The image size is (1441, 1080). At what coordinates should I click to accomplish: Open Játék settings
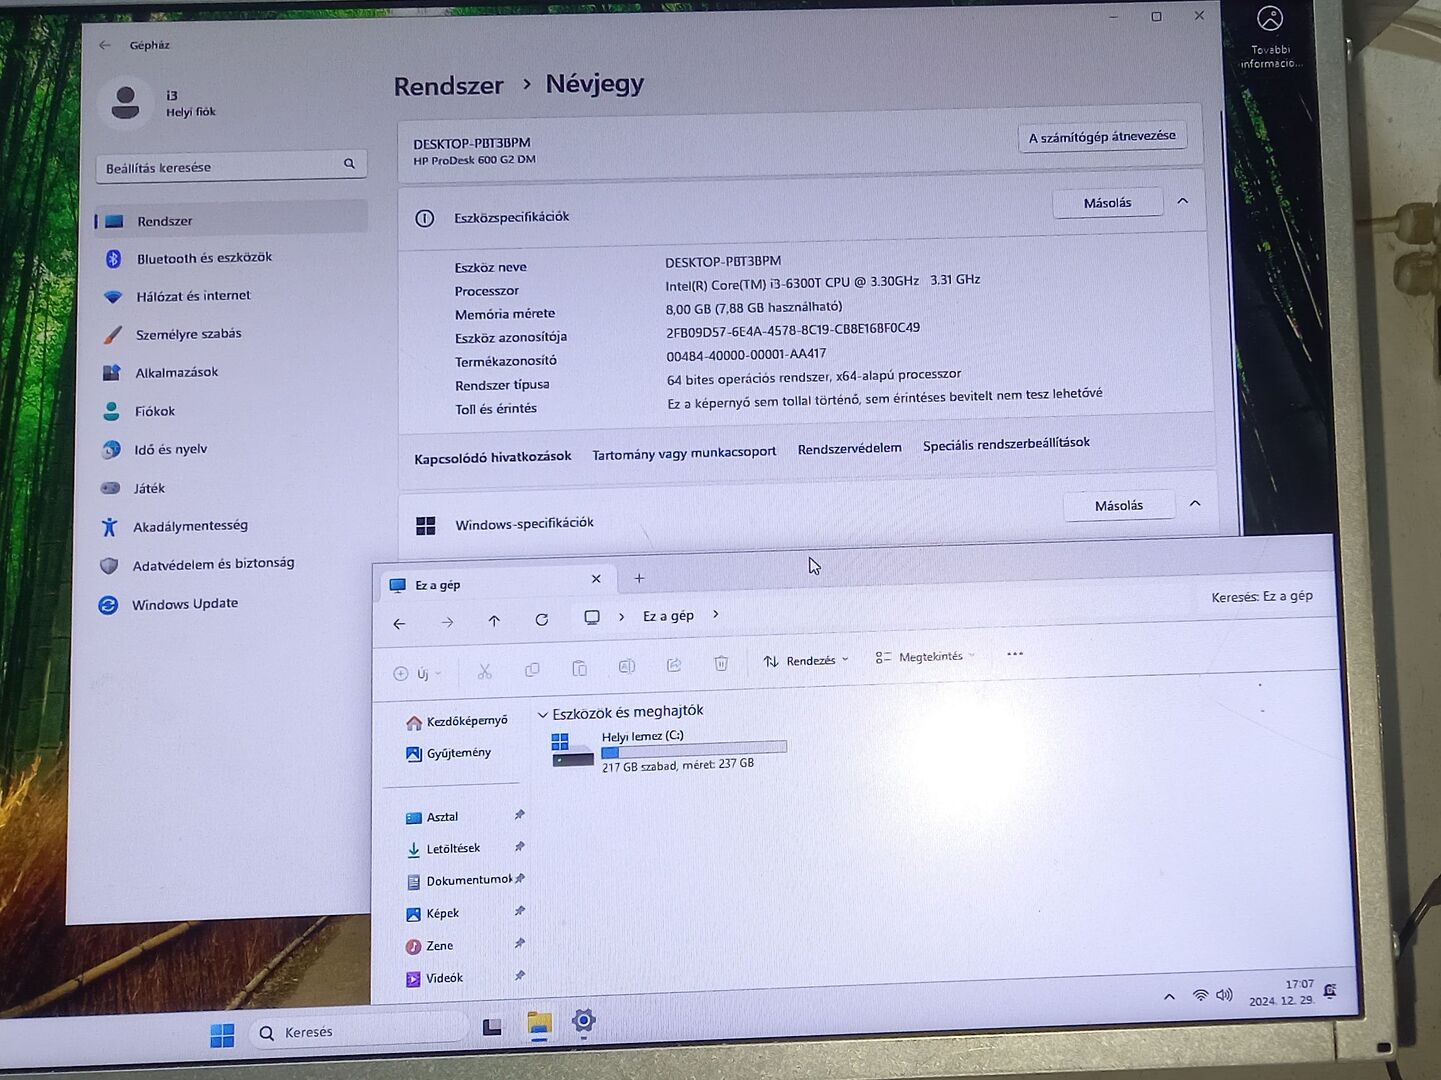click(149, 488)
